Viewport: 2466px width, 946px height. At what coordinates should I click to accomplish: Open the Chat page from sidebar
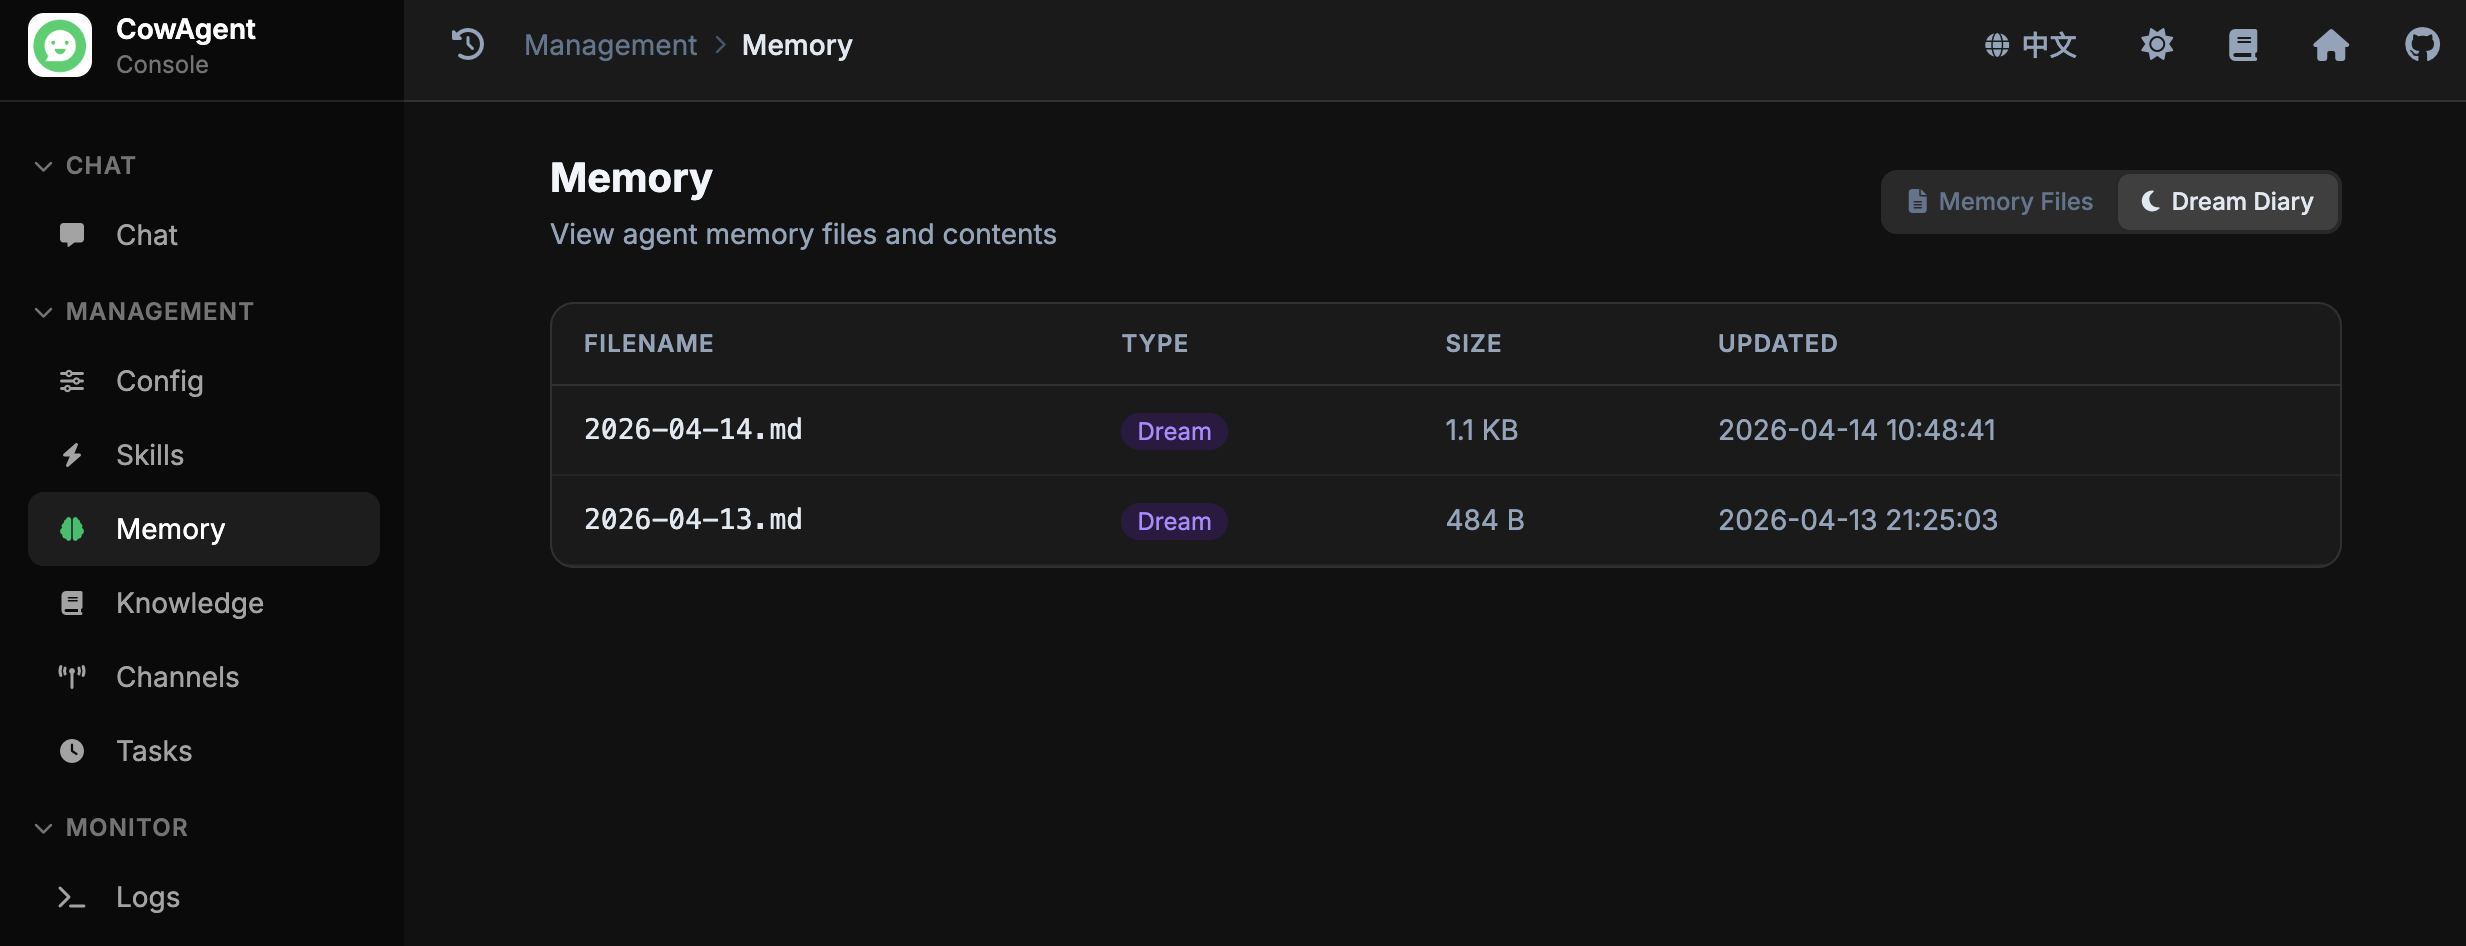pos(146,235)
